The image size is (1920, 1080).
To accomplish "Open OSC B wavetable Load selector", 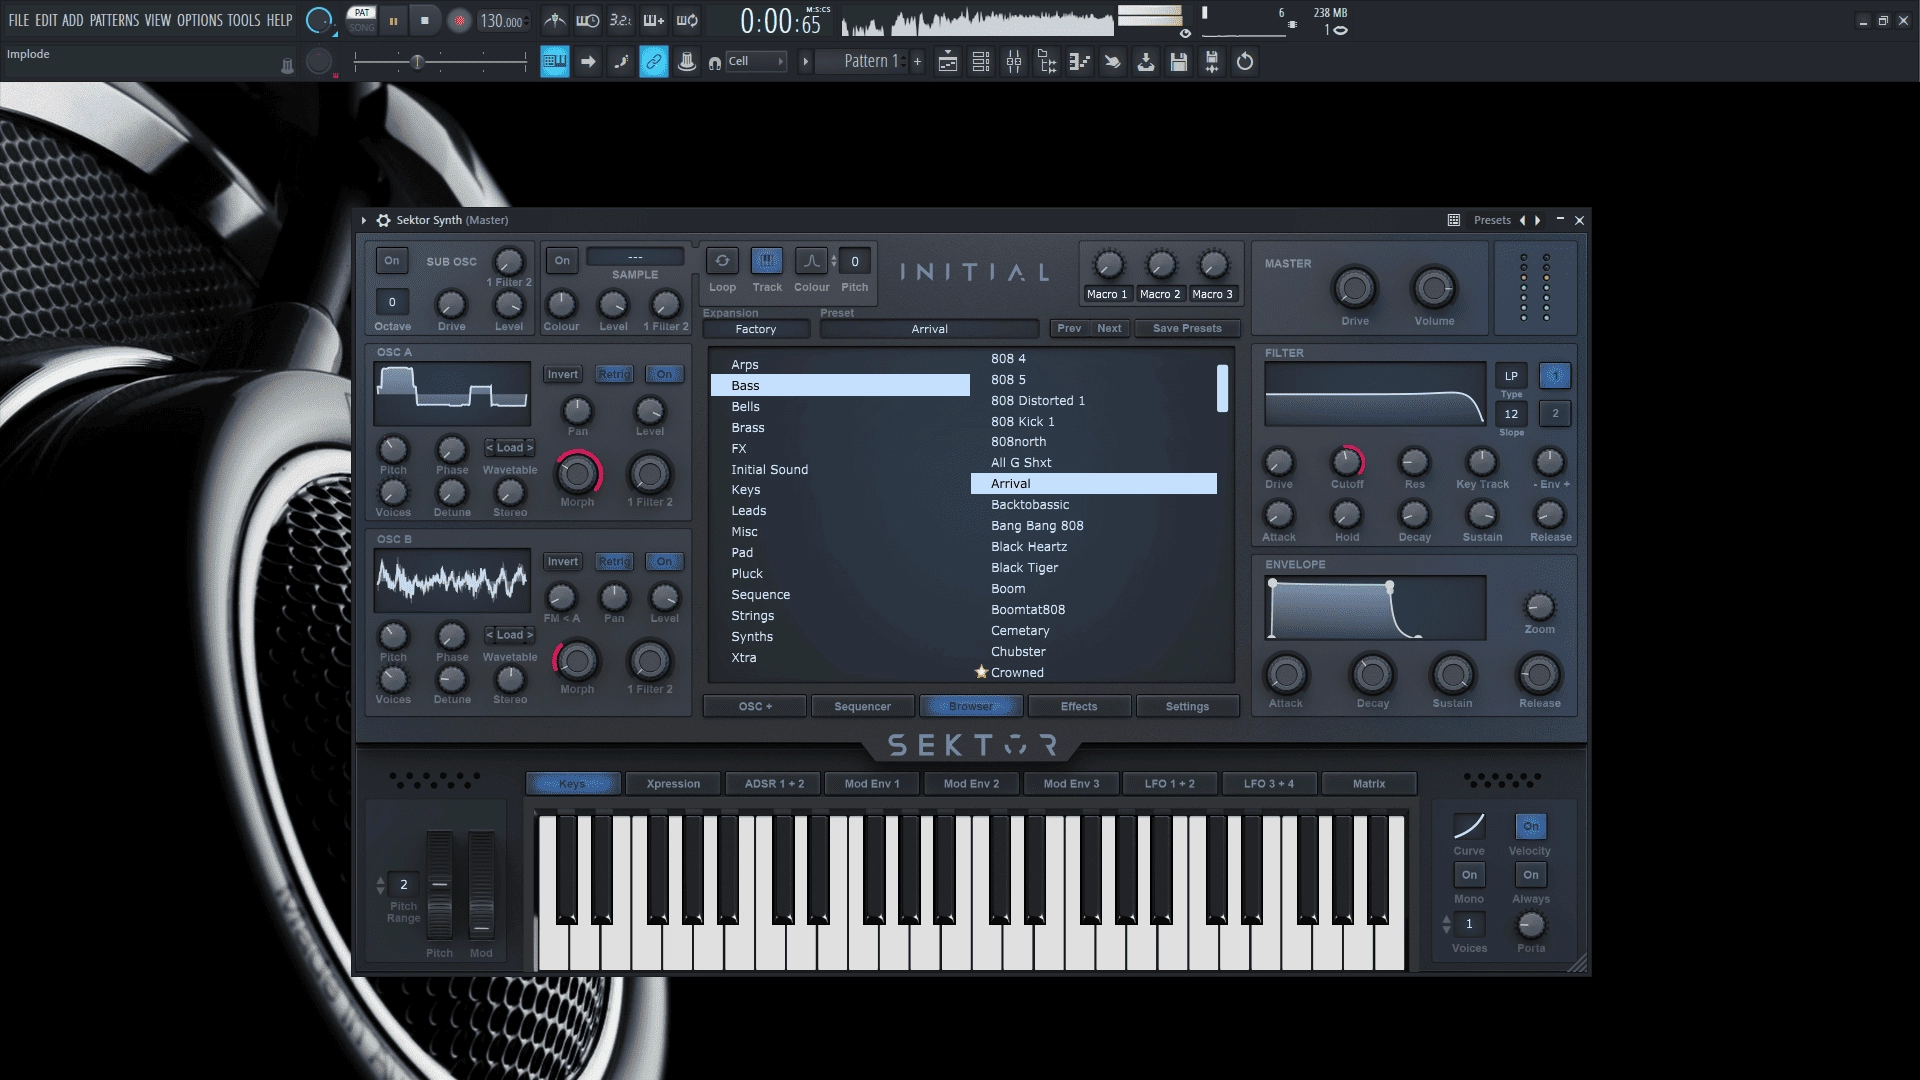I will [x=510, y=635].
